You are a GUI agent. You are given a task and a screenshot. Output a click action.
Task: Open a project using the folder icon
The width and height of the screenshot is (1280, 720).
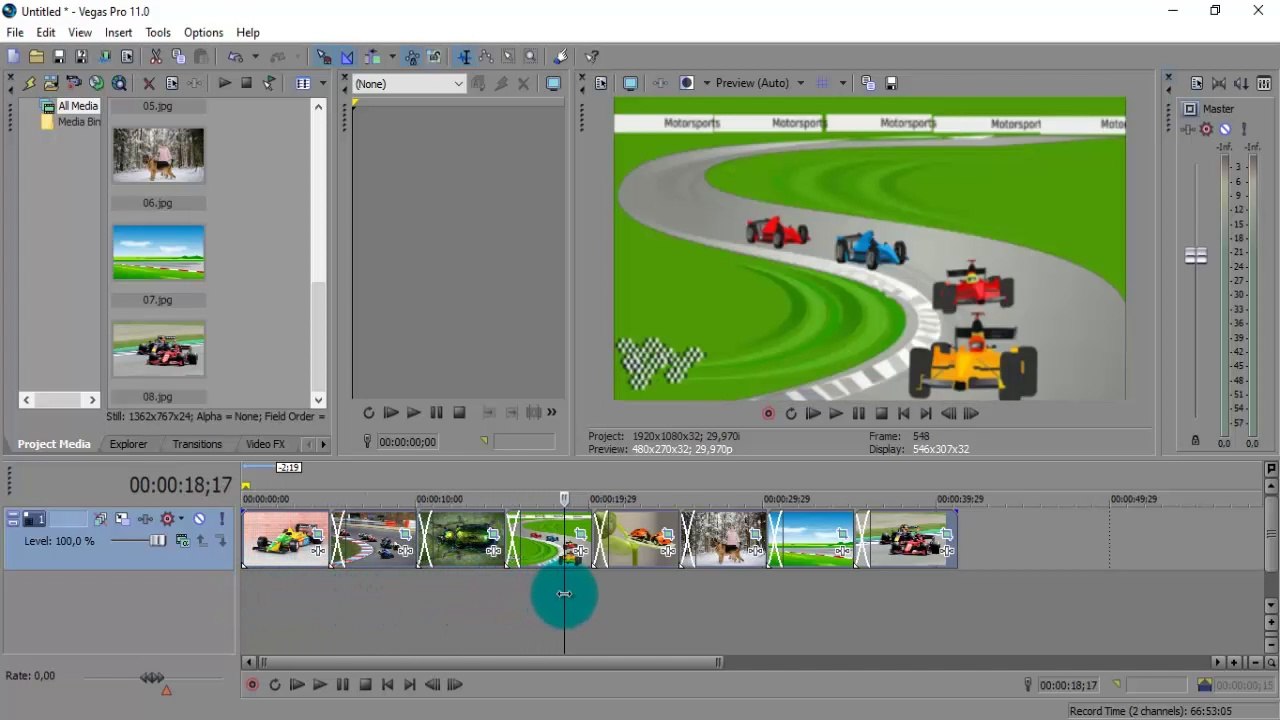click(x=36, y=57)
